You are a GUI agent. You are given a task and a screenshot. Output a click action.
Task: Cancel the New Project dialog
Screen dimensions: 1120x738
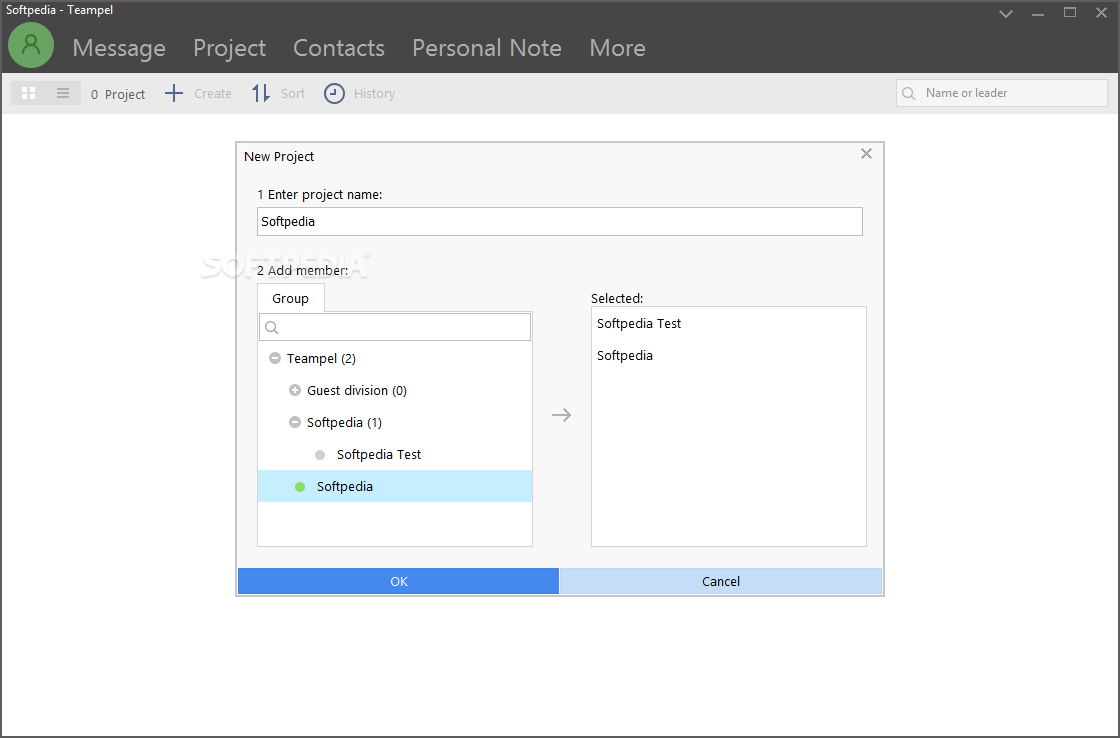(x=721, y=581)
